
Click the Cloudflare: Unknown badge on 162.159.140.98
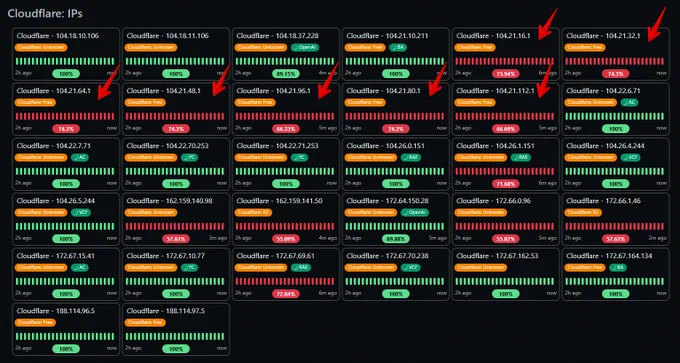pos(150,213)
